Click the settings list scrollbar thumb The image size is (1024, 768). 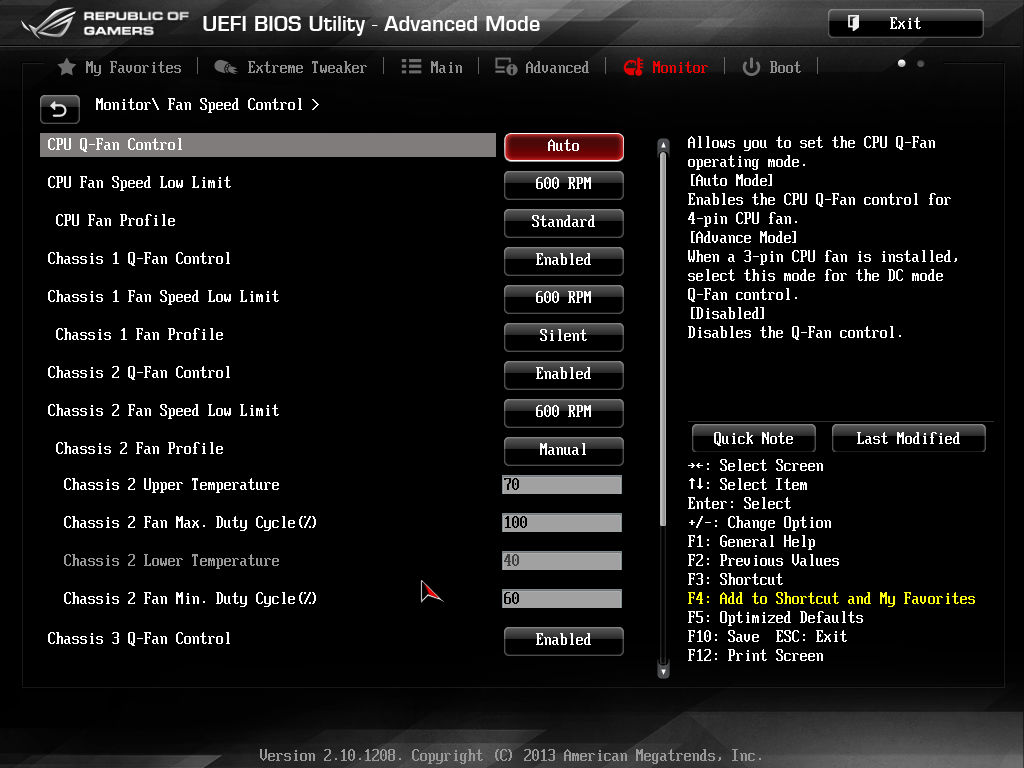pos(664,340)
